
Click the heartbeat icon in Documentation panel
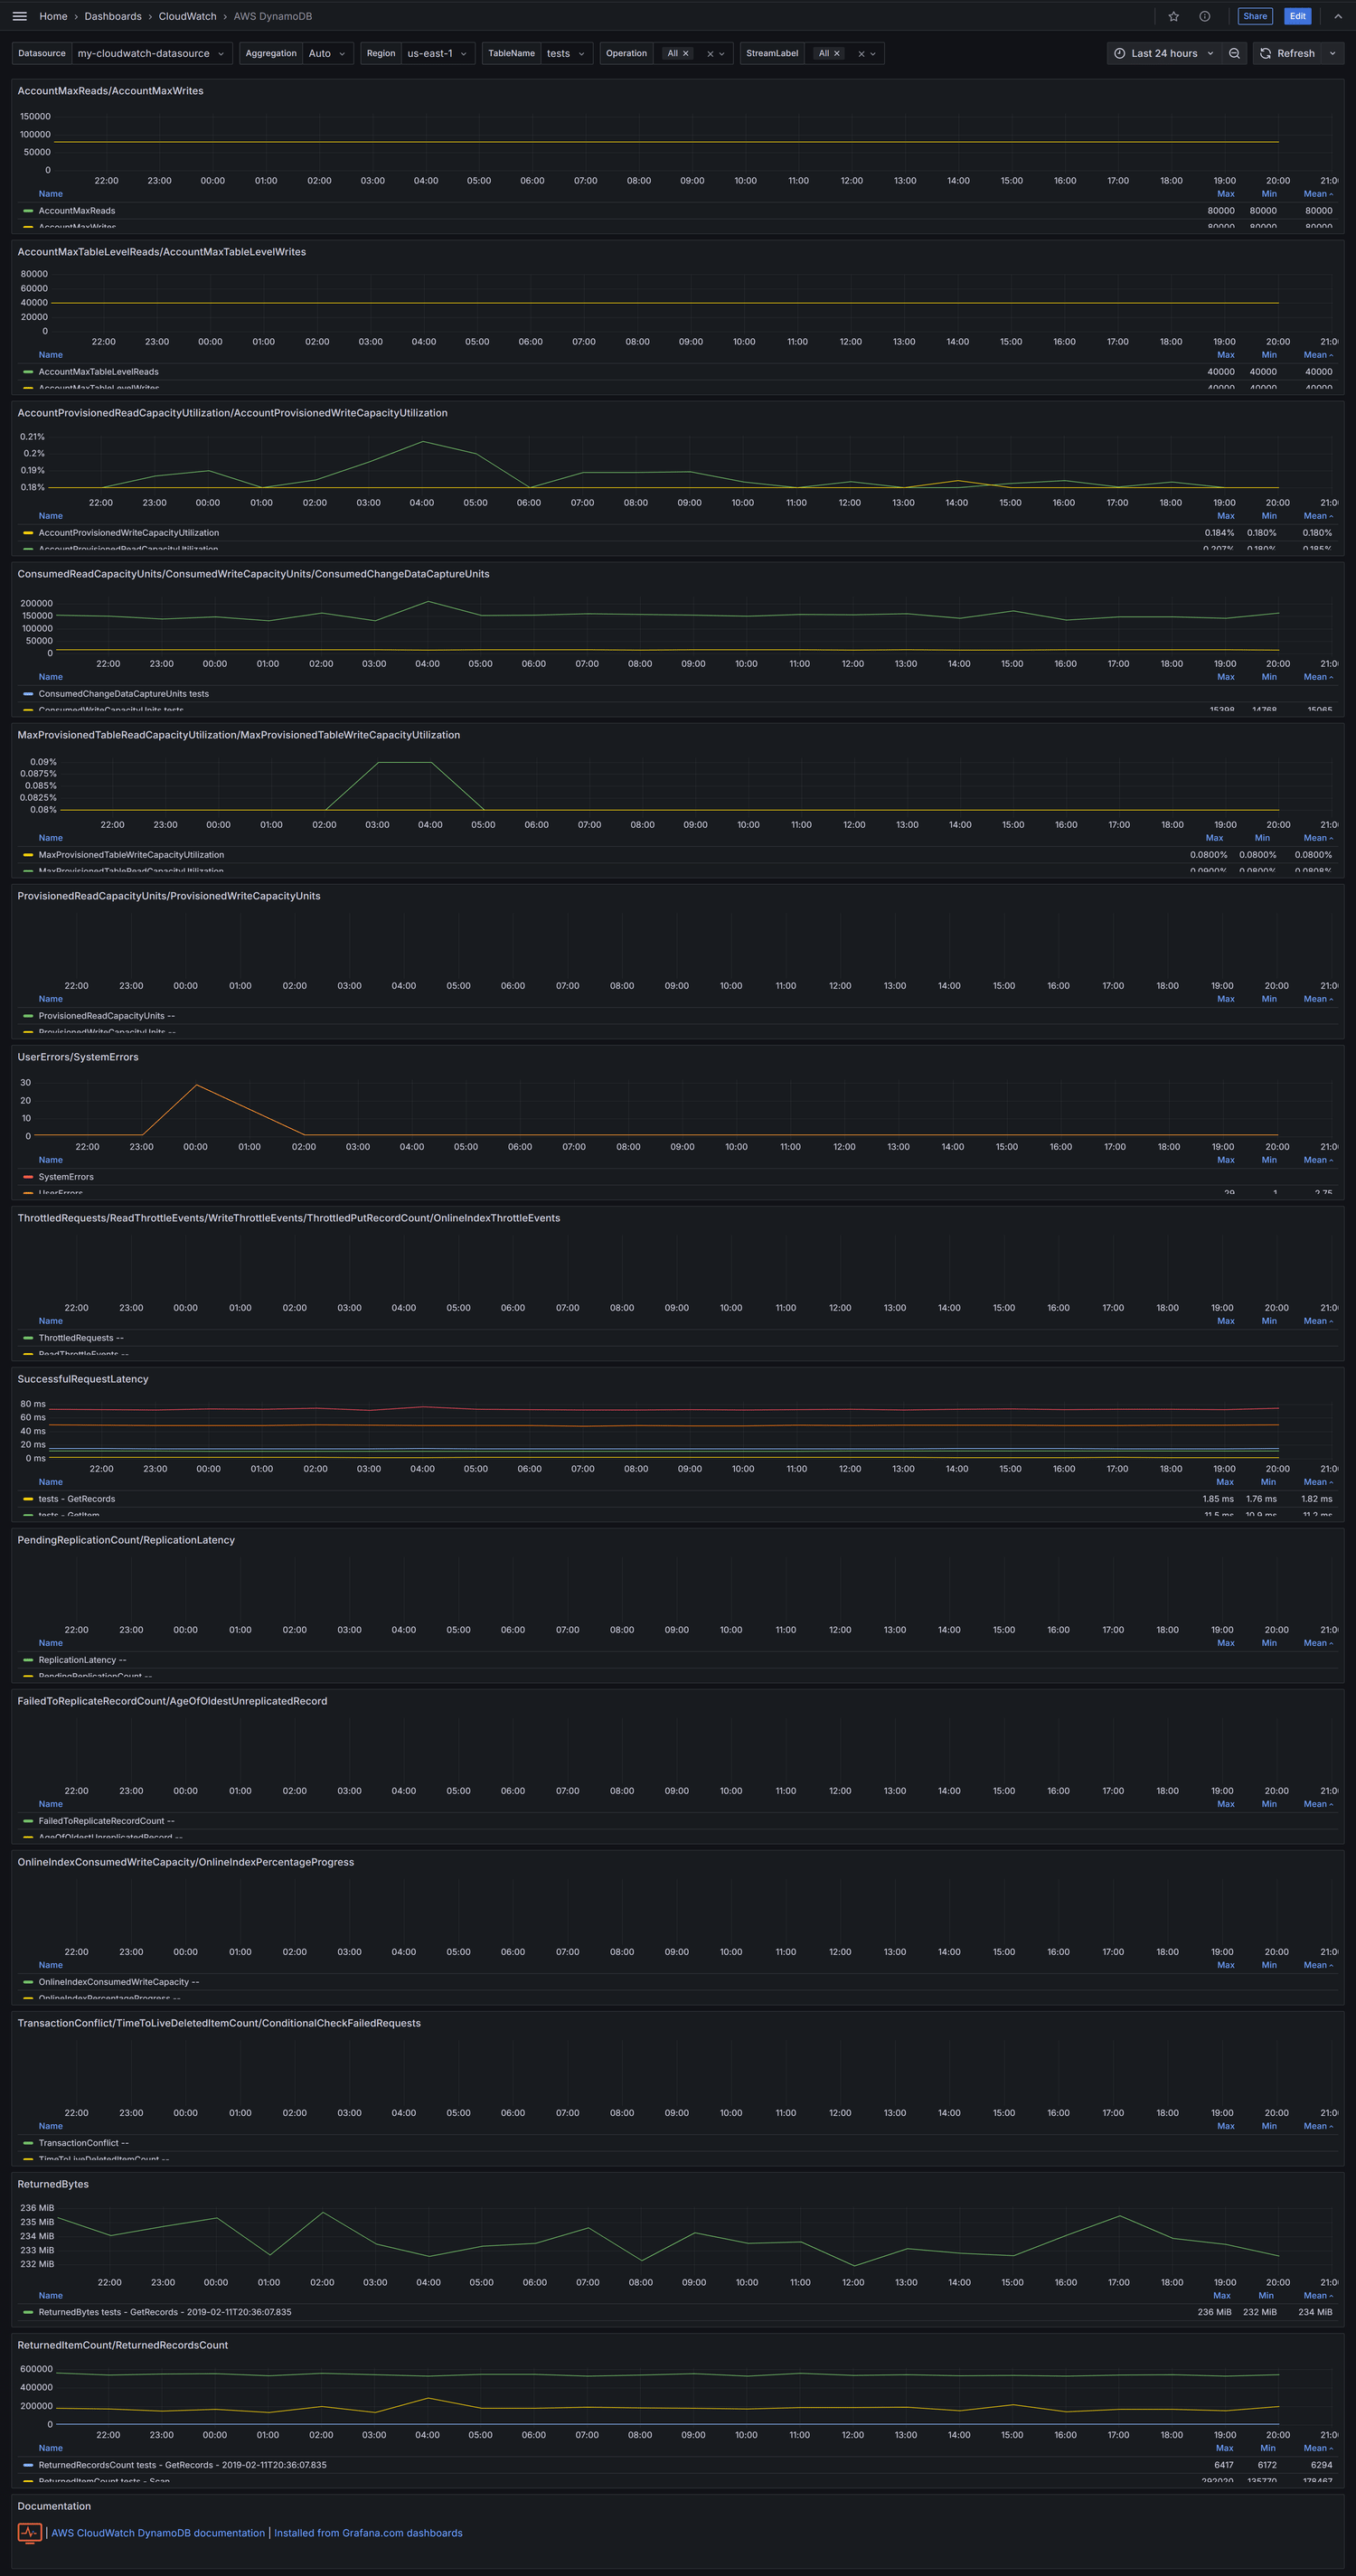29,2533
